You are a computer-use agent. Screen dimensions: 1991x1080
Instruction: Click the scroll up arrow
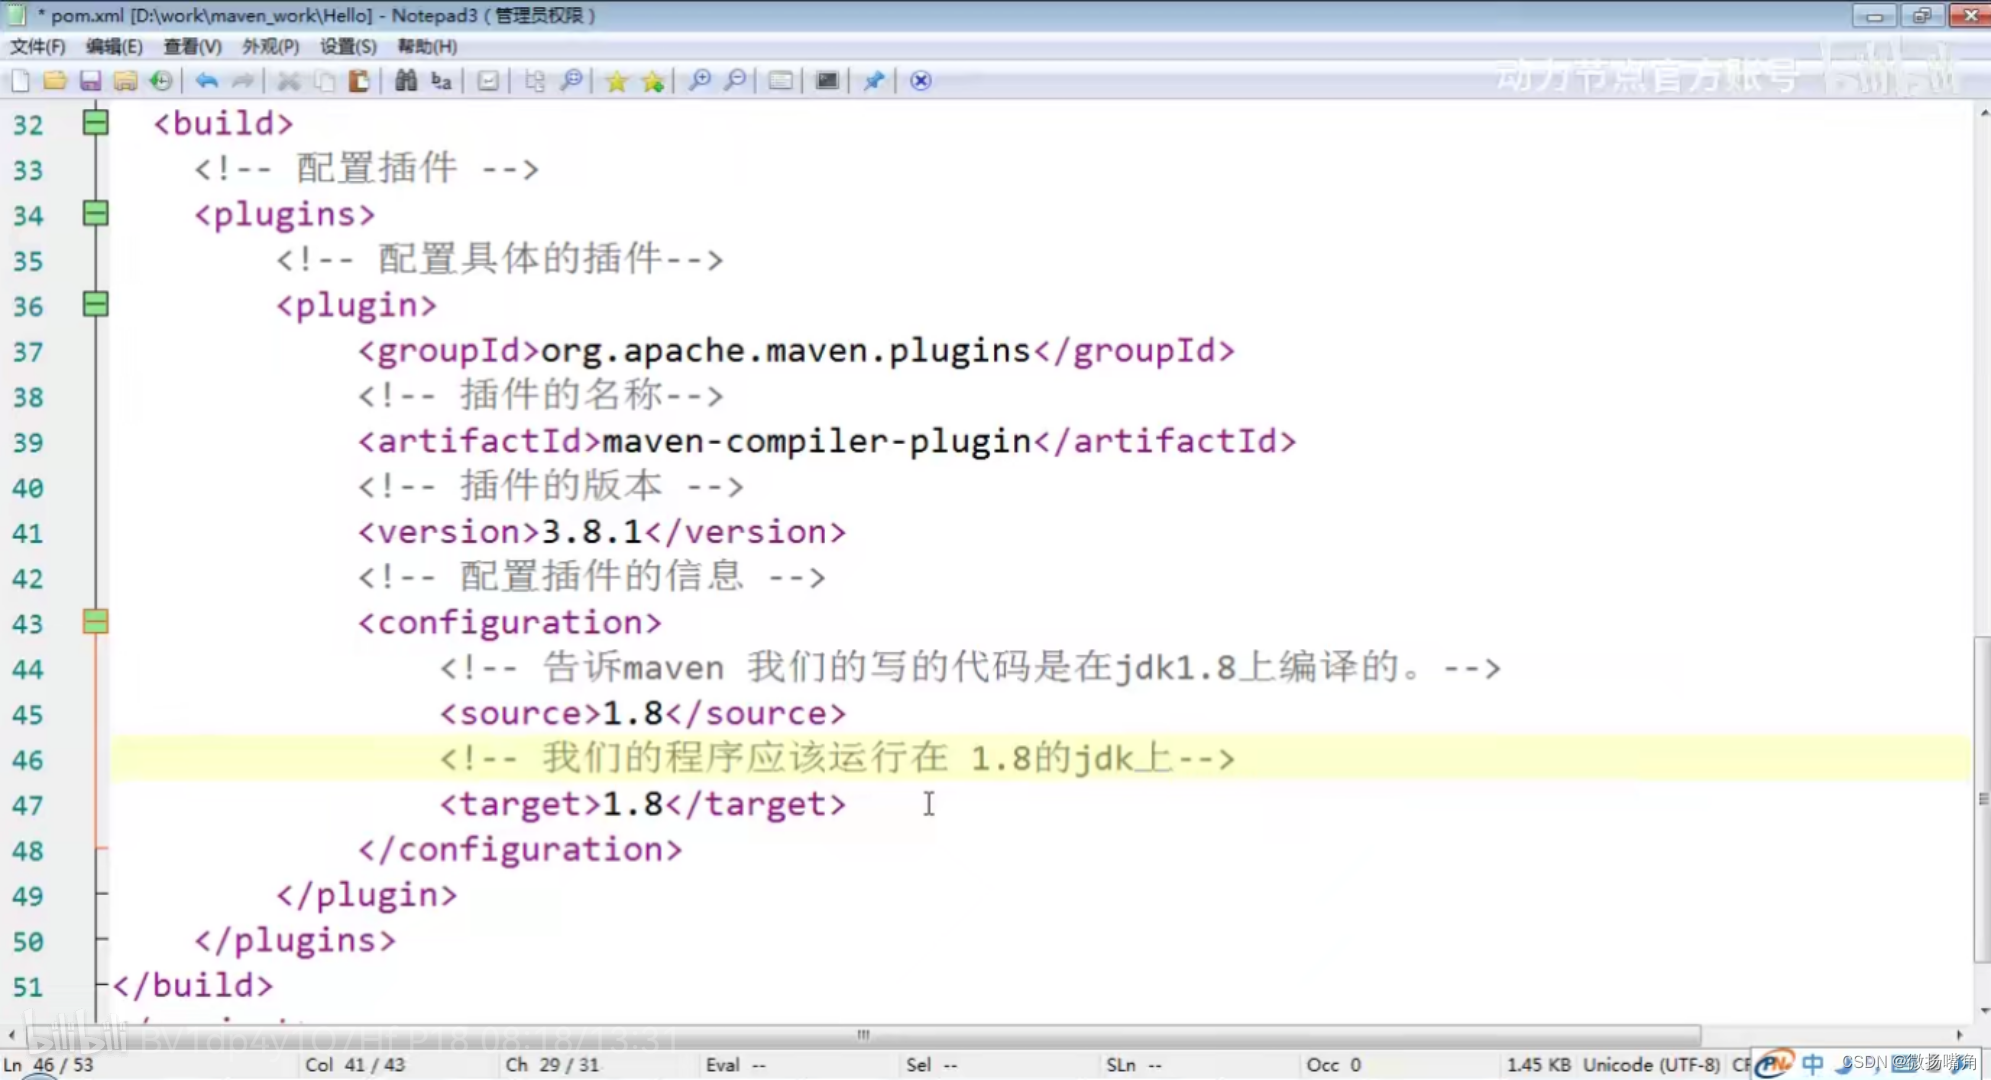tap(1983, 114)
